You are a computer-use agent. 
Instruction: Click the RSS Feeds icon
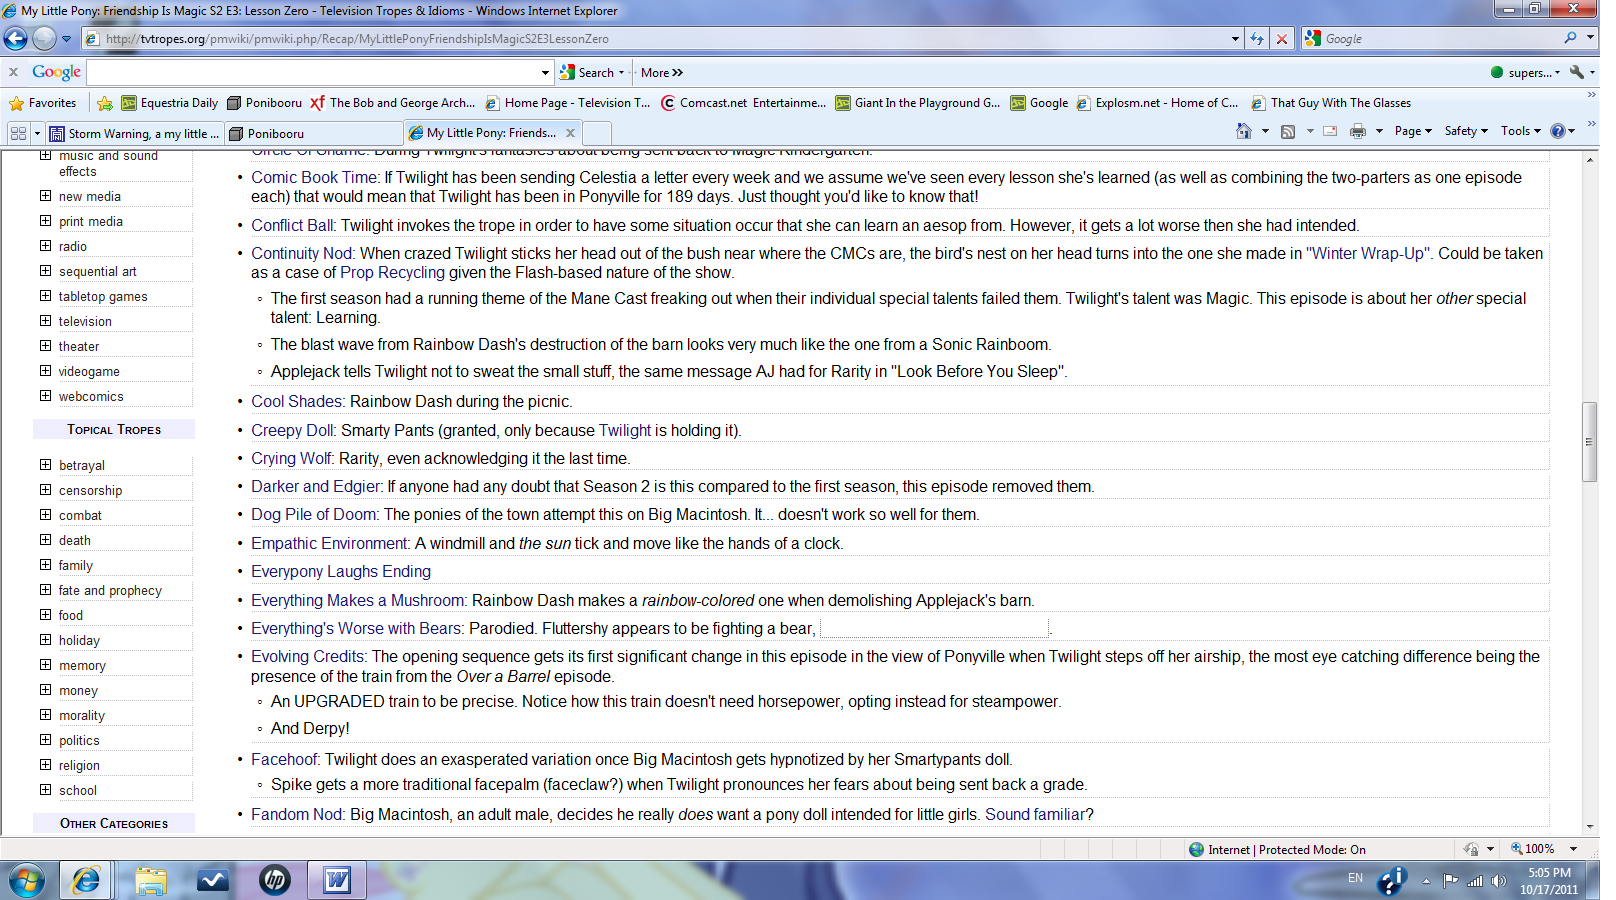click(1288, 131)
